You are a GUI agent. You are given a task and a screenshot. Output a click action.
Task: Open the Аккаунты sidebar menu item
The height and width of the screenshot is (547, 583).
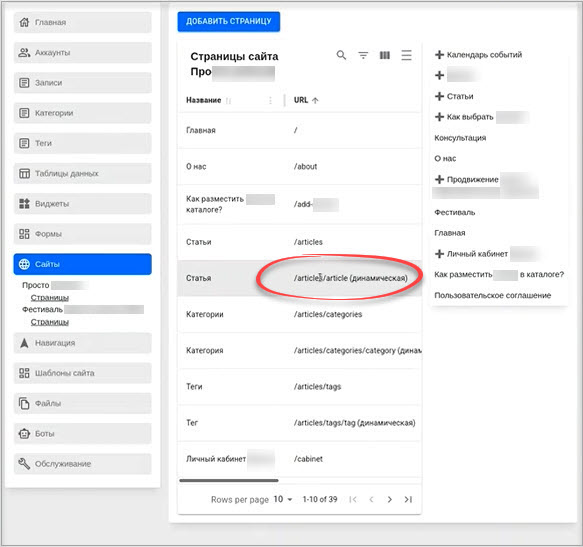[x=83, y=52]
